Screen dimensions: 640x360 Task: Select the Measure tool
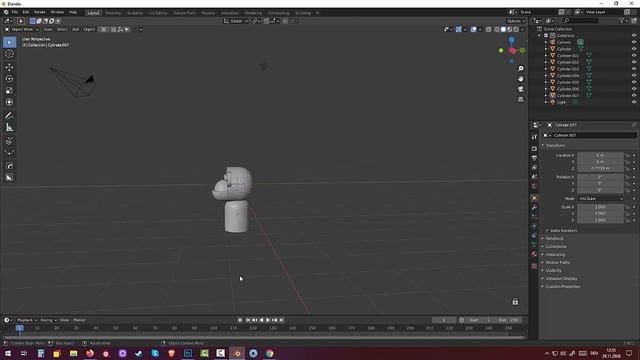(9, 127)
